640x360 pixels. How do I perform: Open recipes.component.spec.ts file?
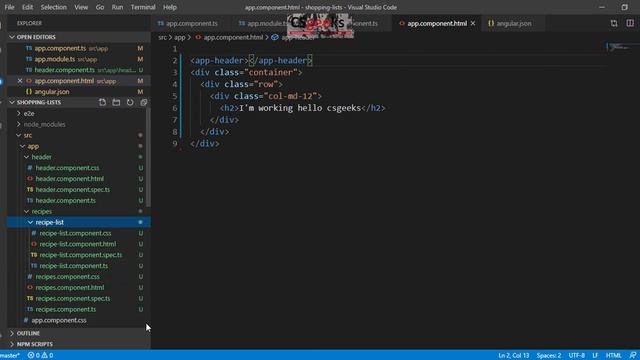pyautogui.click(x=73, y=298)
